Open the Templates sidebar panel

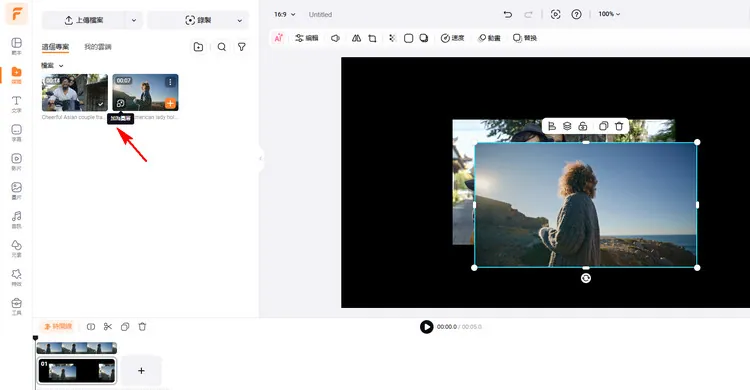coord(16,46)
